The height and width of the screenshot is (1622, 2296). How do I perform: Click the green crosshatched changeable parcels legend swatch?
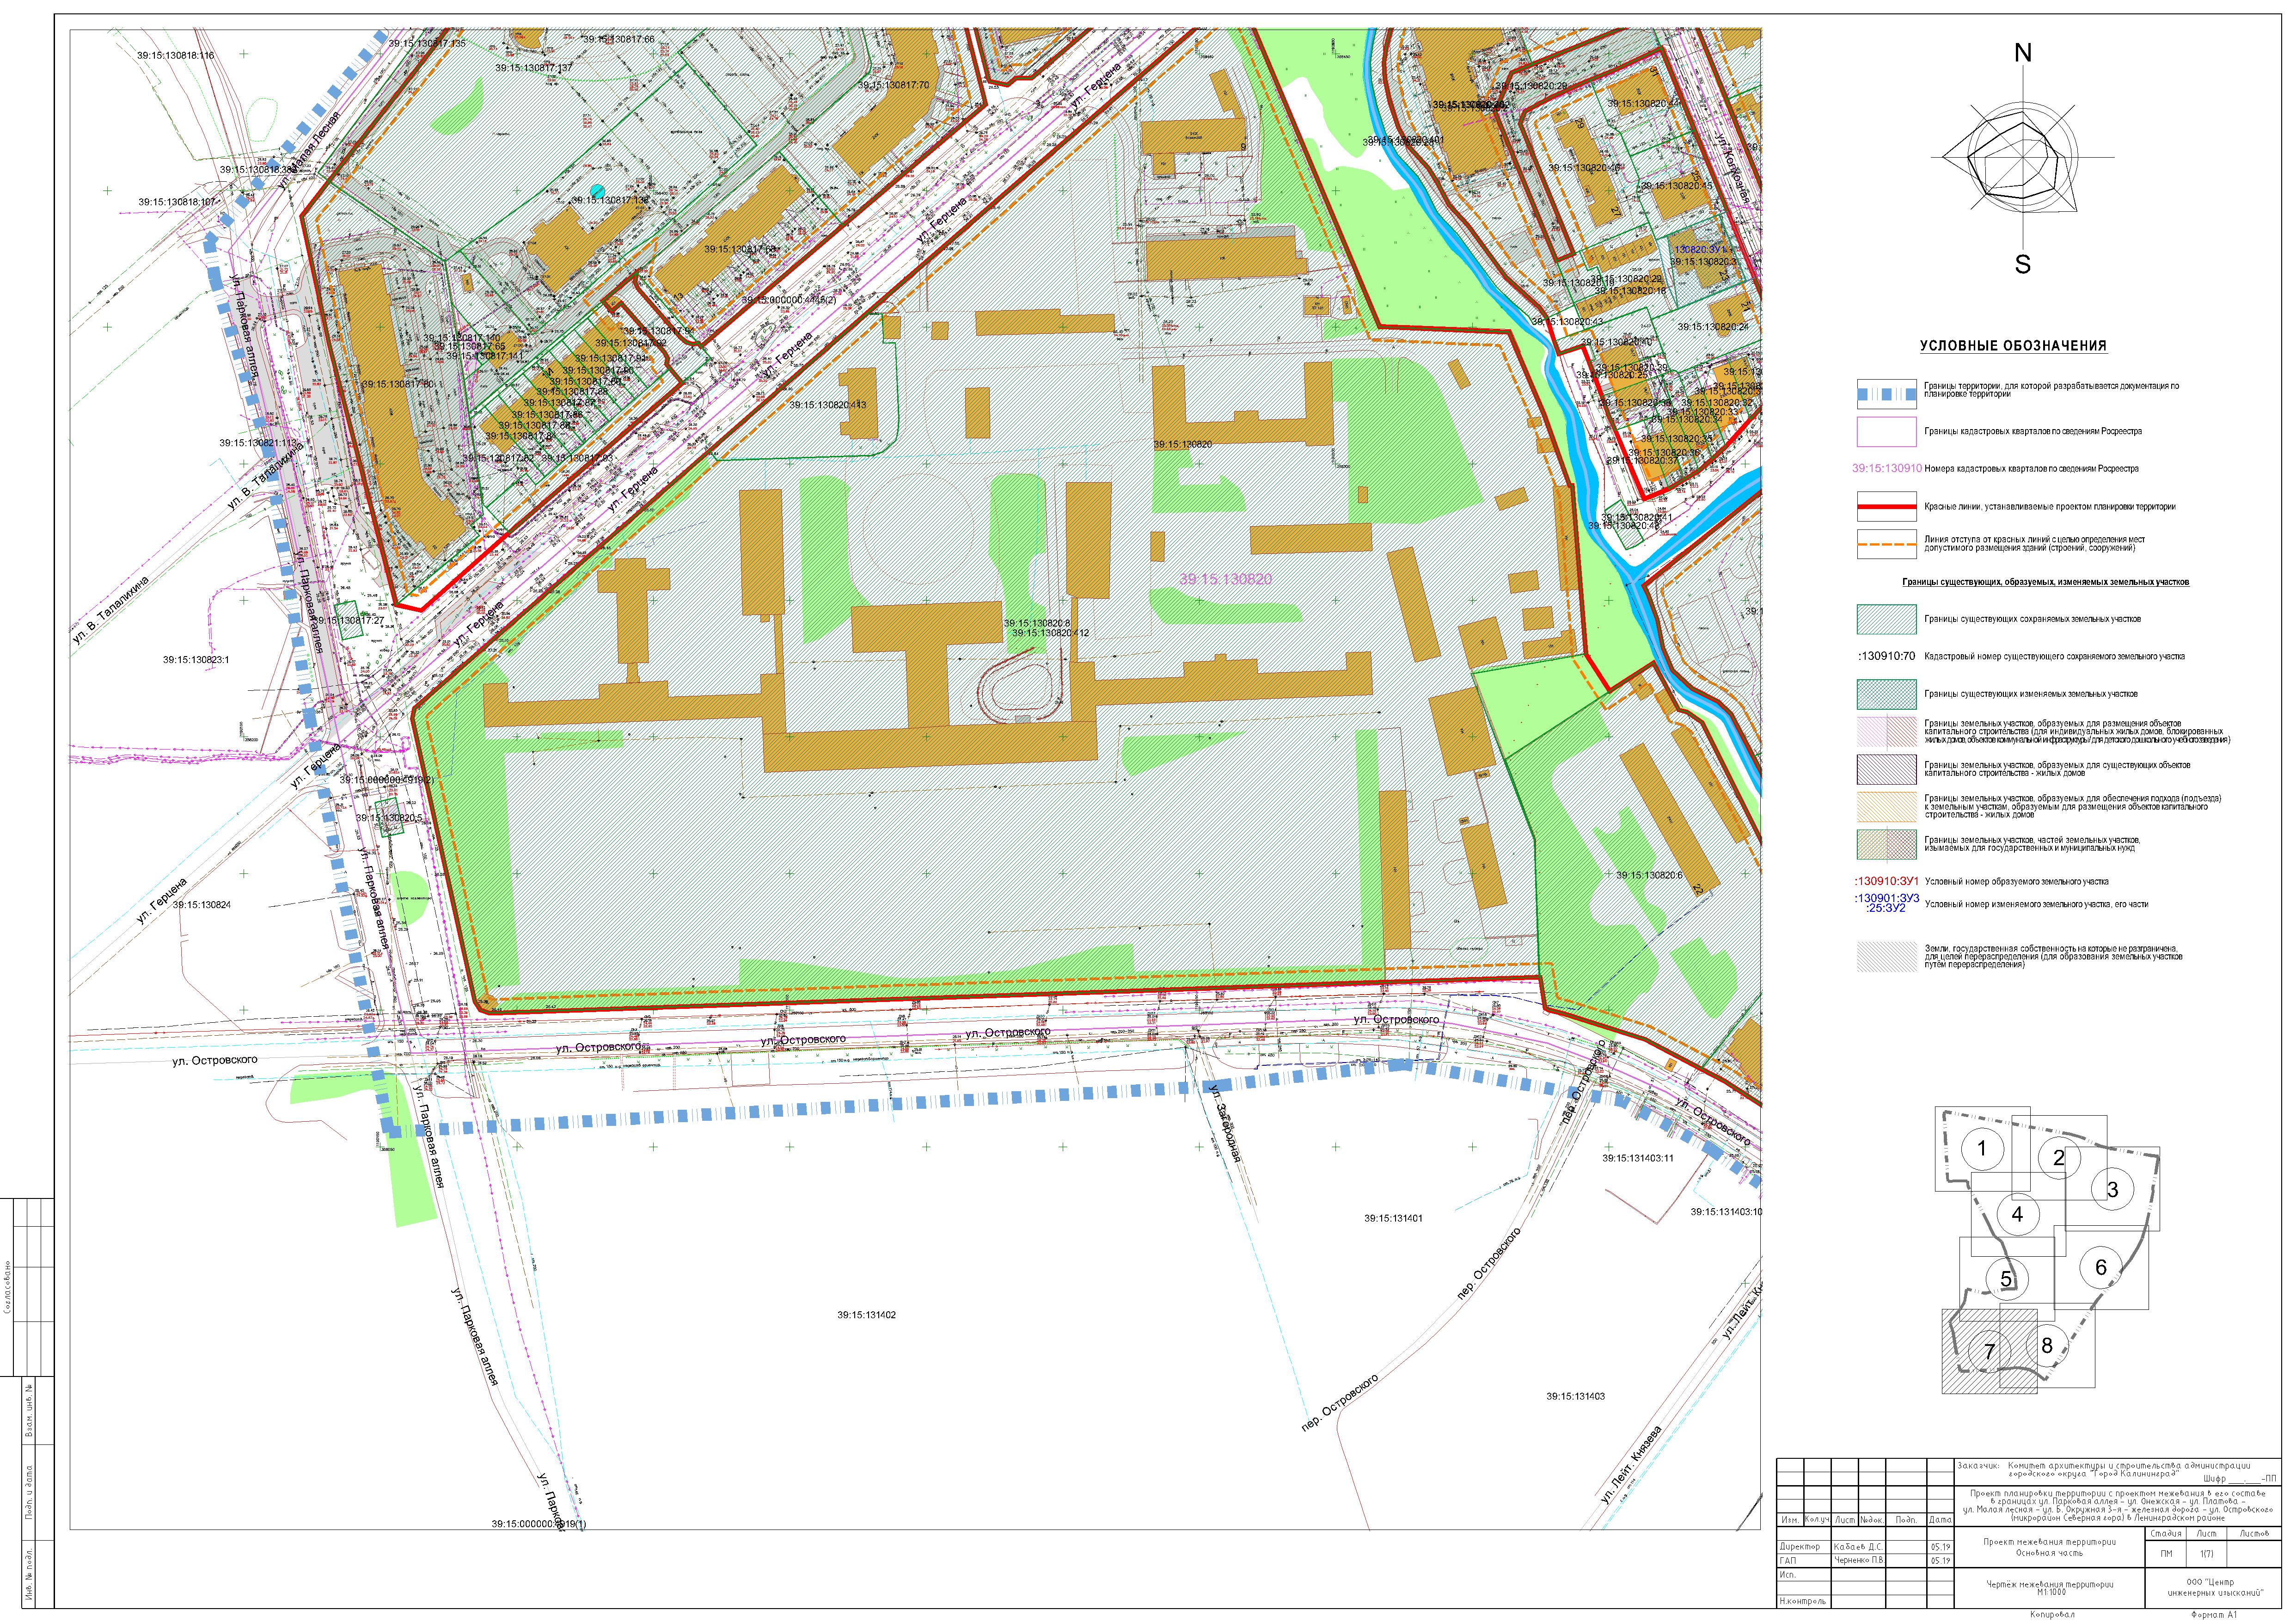1886,695
